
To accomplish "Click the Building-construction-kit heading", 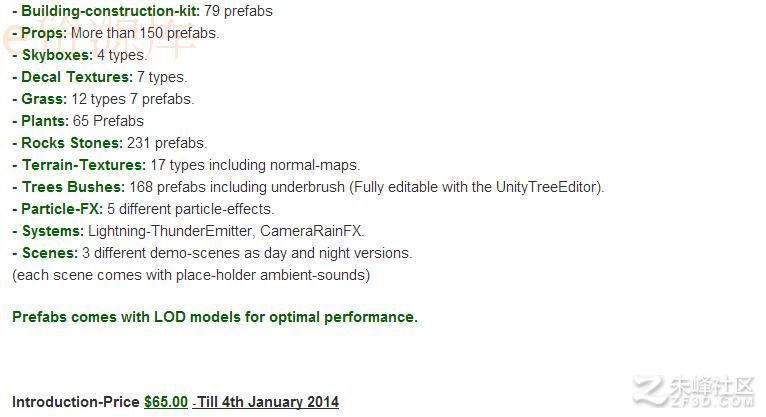I will point(110,11).
